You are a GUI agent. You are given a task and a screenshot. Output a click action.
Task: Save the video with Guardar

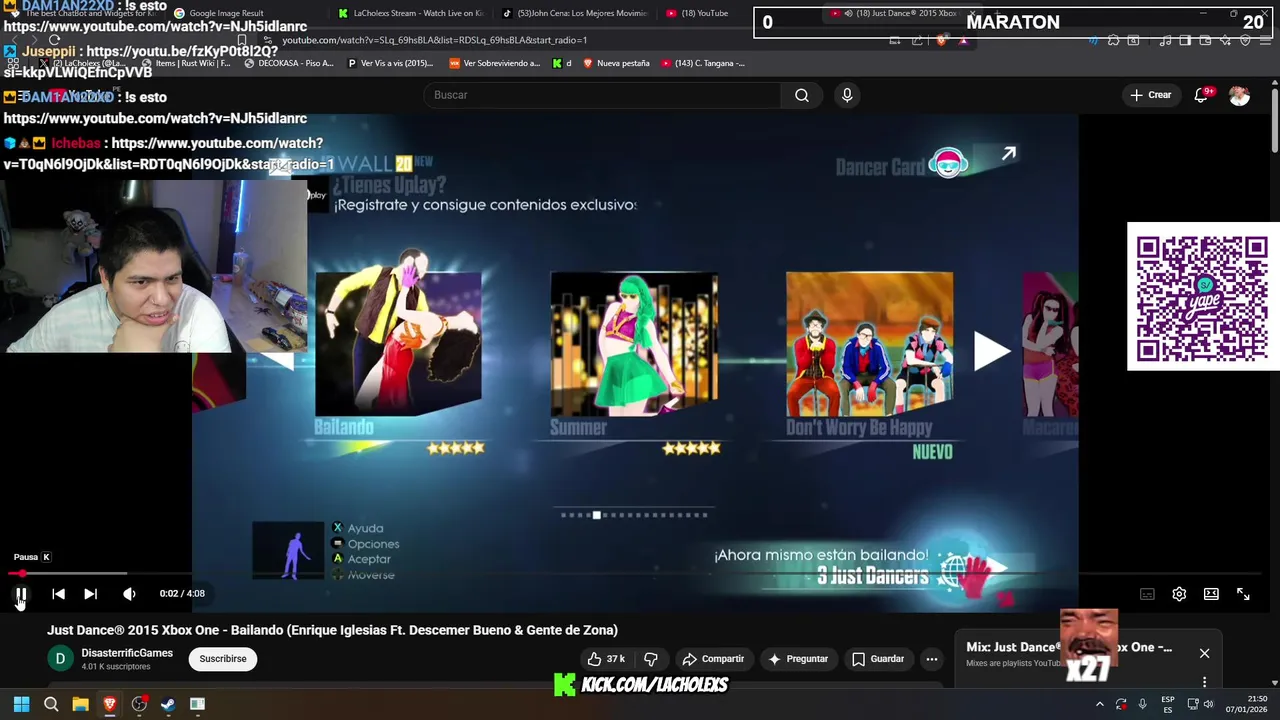click(878, 659)
